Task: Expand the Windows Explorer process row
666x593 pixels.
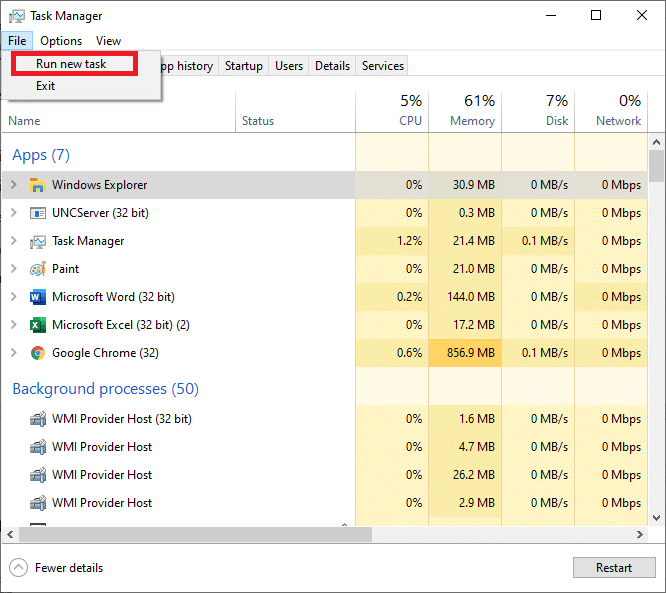Action: 14,185
